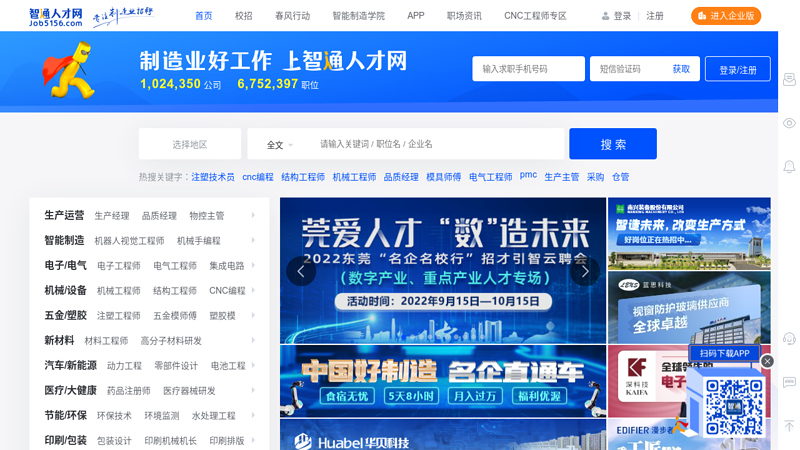Expand the 汽车/新能源 category row arrow
This screenshot has width=800, height=450.
pos(253,365)
